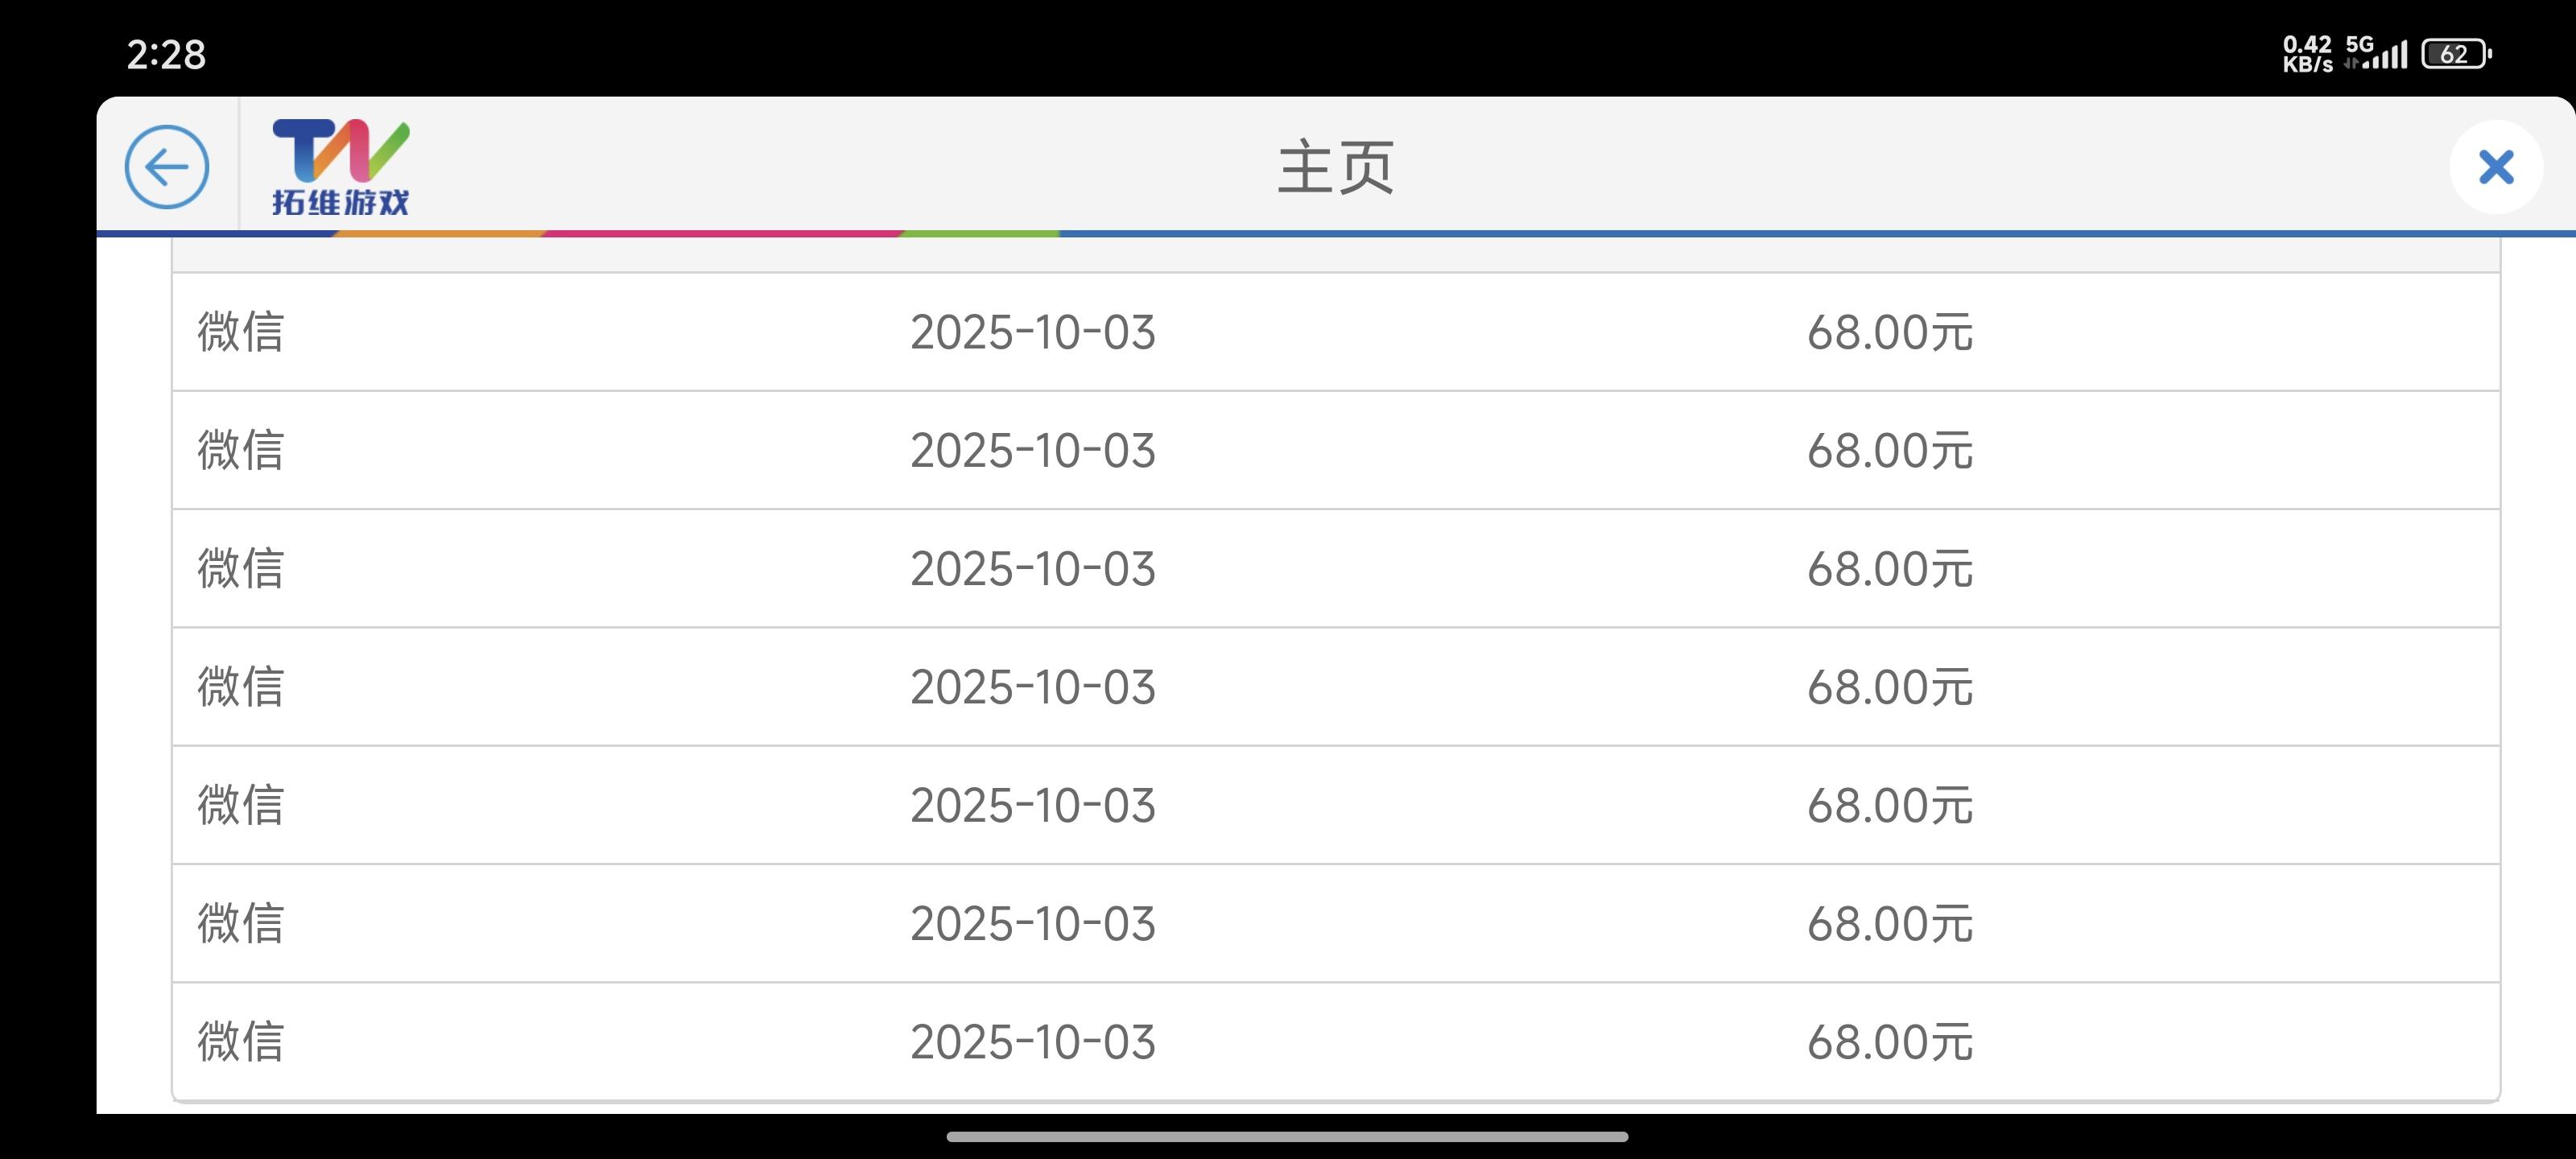Close the page with the X button

click(2495, 167)
